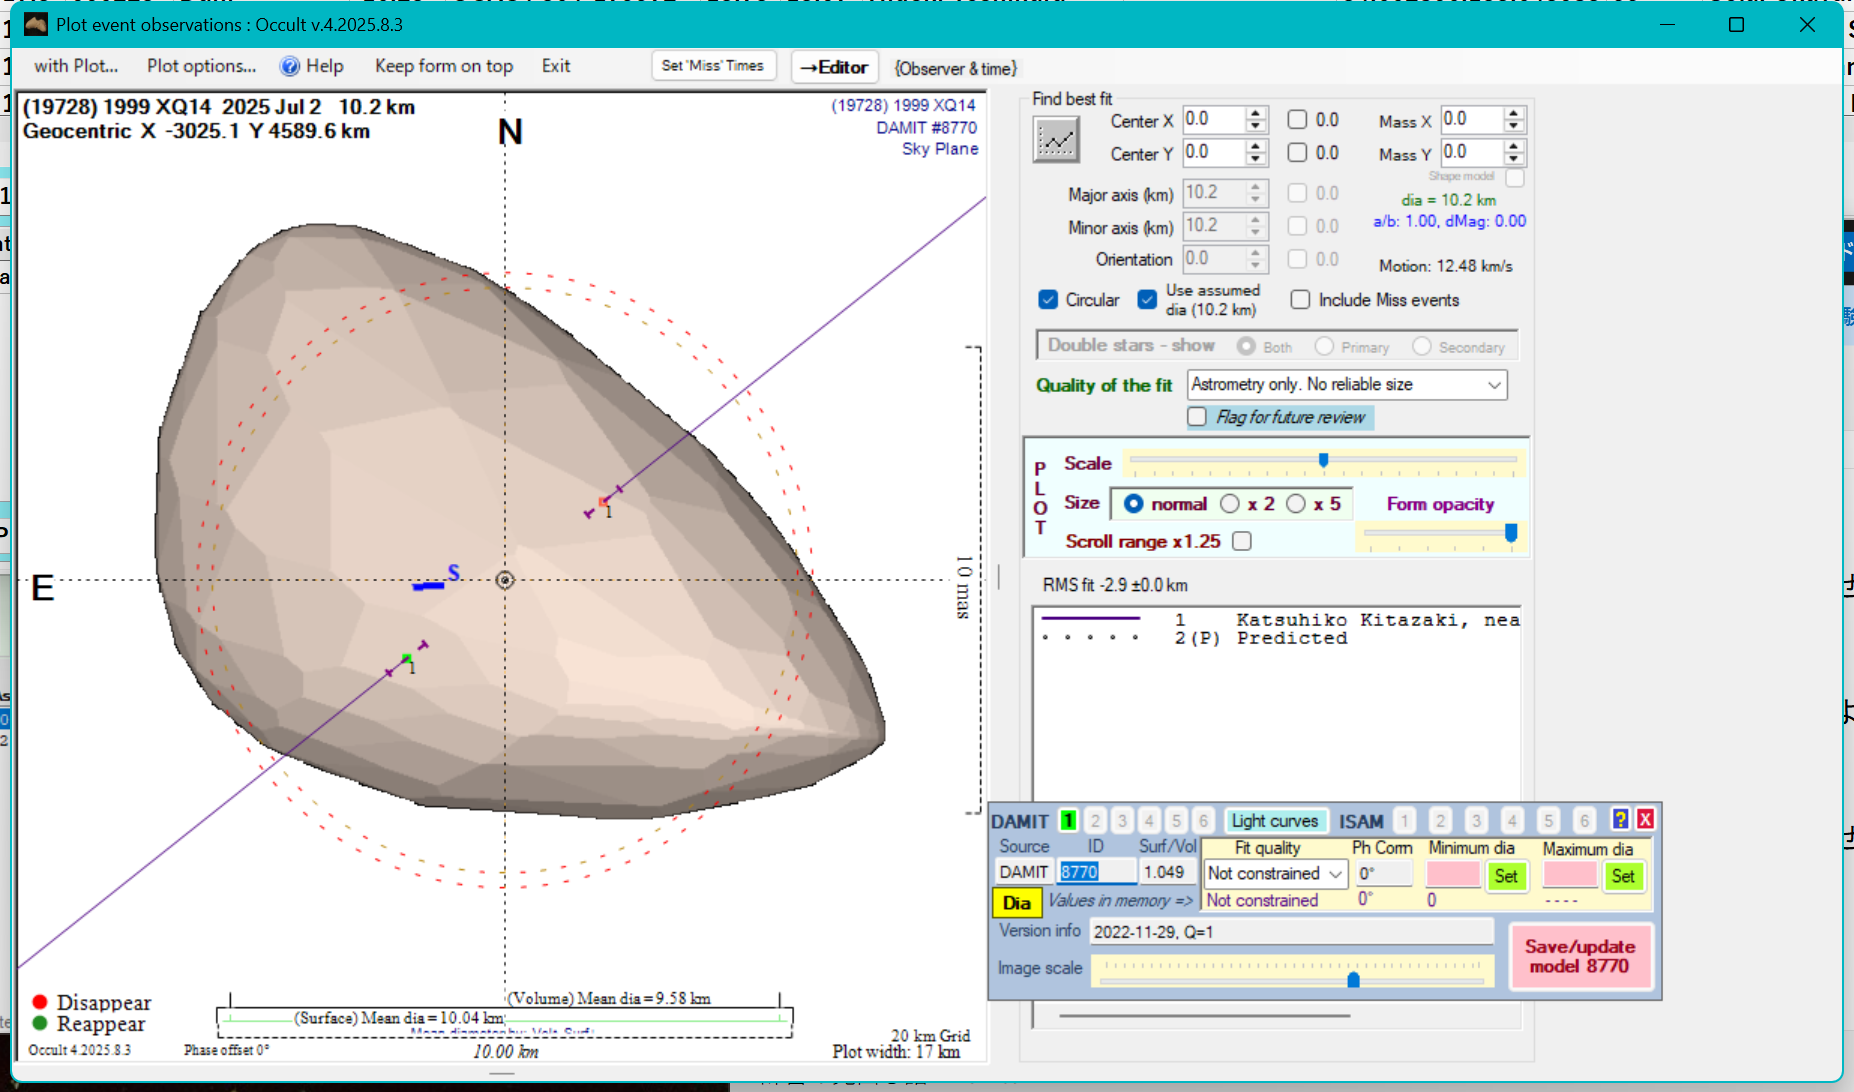
Task: Adjust the plot Scale slider handle
Action: [1323, 460]
